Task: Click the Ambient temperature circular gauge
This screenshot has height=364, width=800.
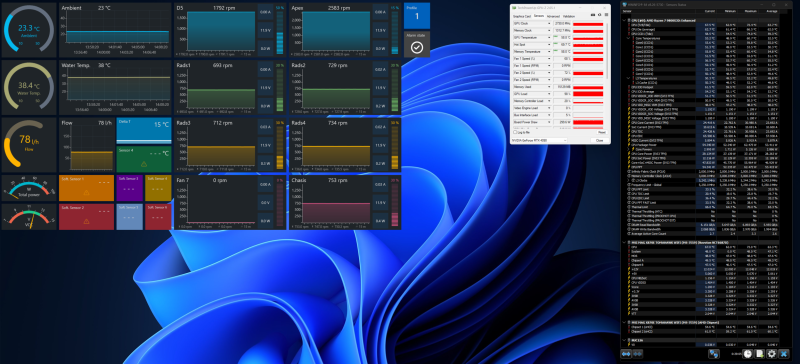Action: click(29, 30)
